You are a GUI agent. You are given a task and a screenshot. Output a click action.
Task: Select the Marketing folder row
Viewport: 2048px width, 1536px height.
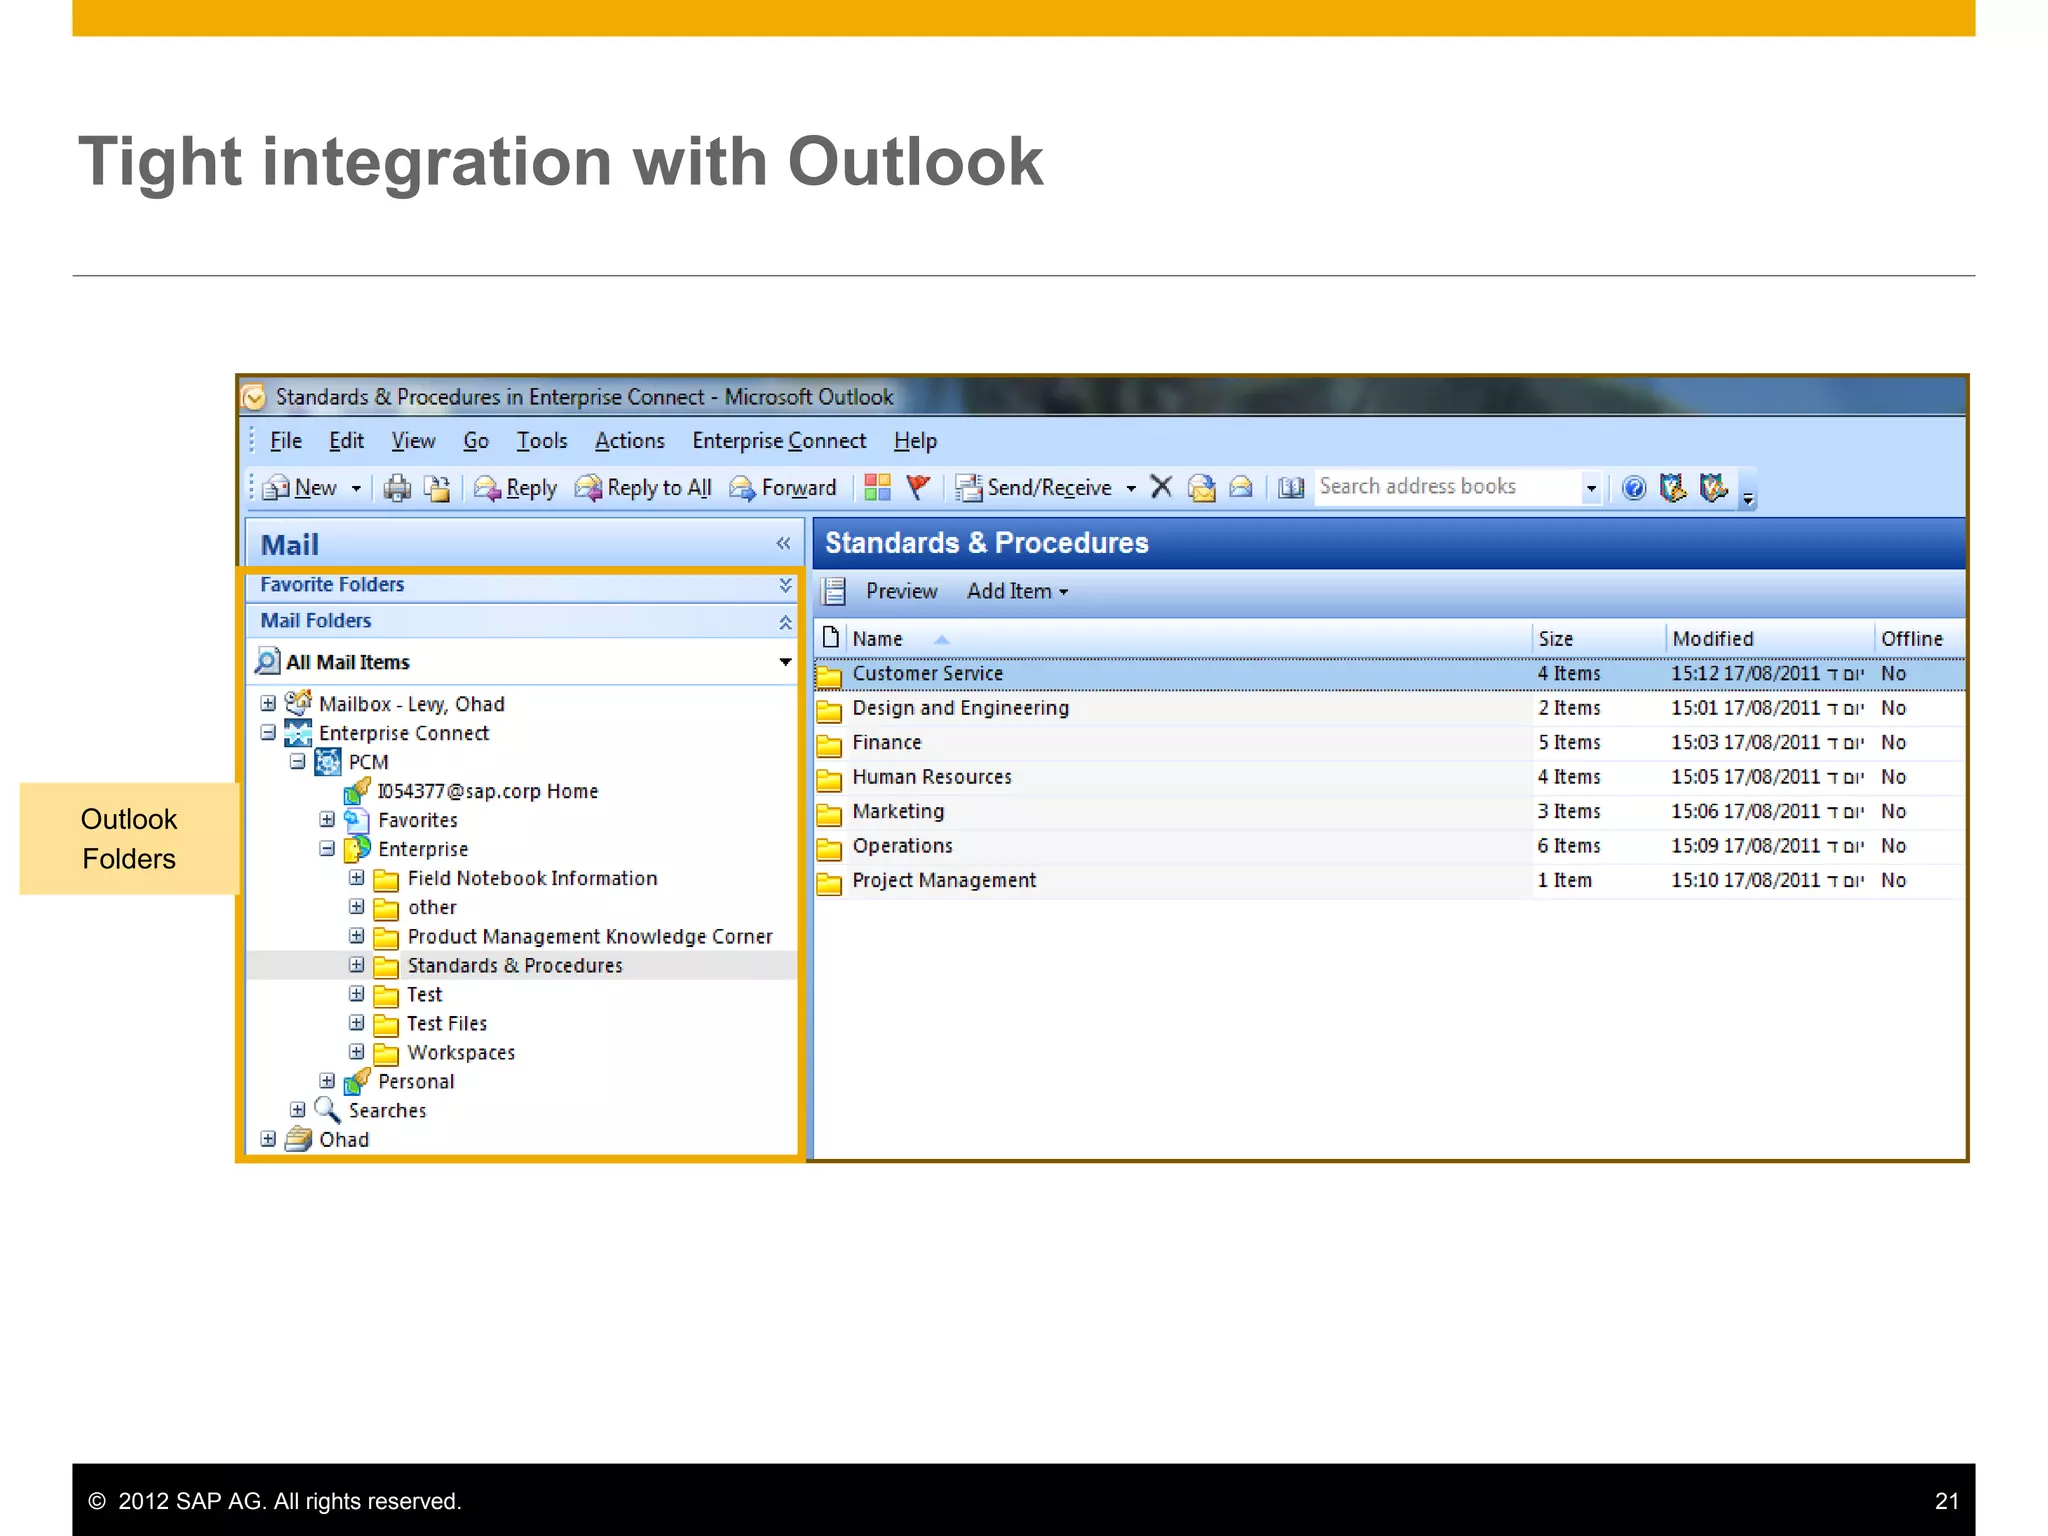[1390, 812]
